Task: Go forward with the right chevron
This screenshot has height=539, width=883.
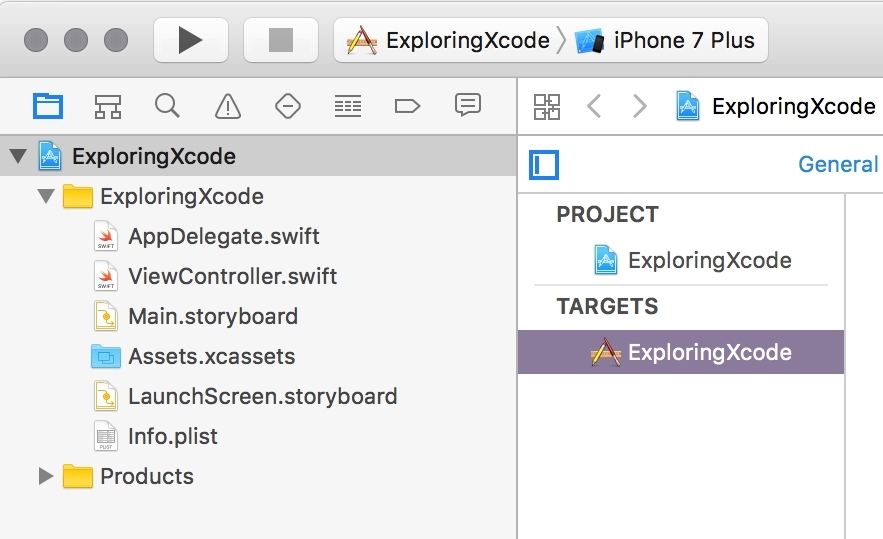Action: (x=640, y=106)
